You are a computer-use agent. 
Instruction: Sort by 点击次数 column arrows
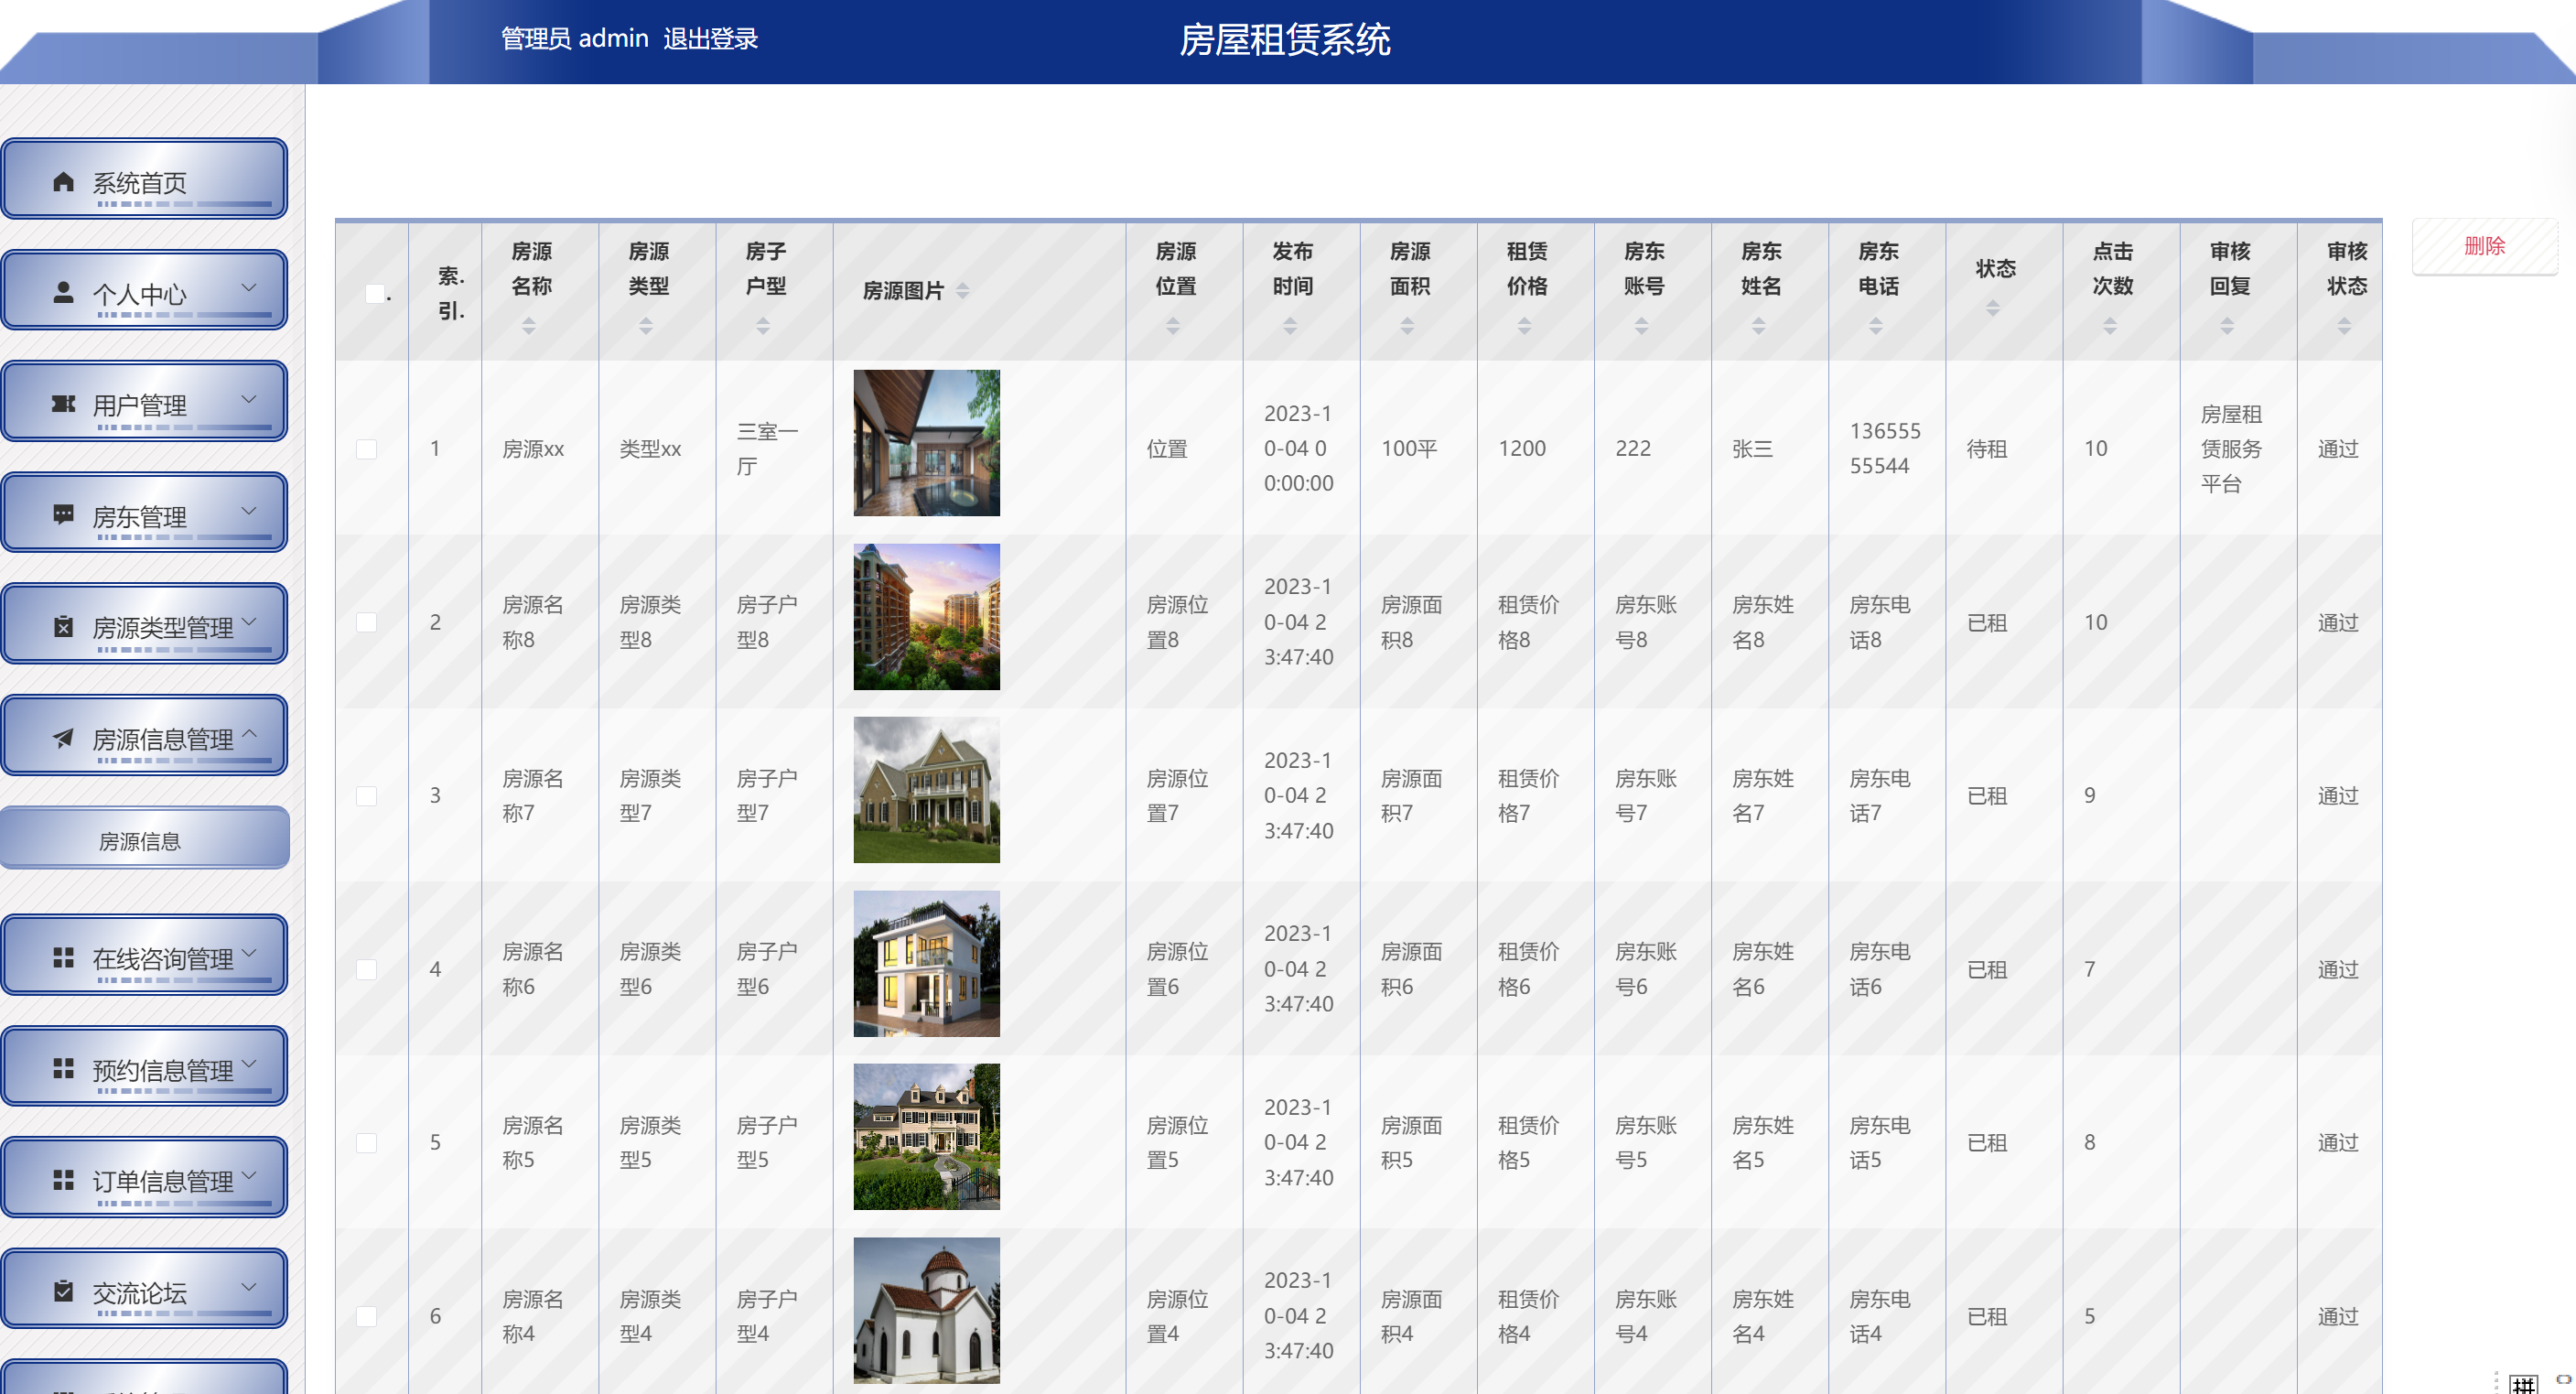click(2110, 326)
